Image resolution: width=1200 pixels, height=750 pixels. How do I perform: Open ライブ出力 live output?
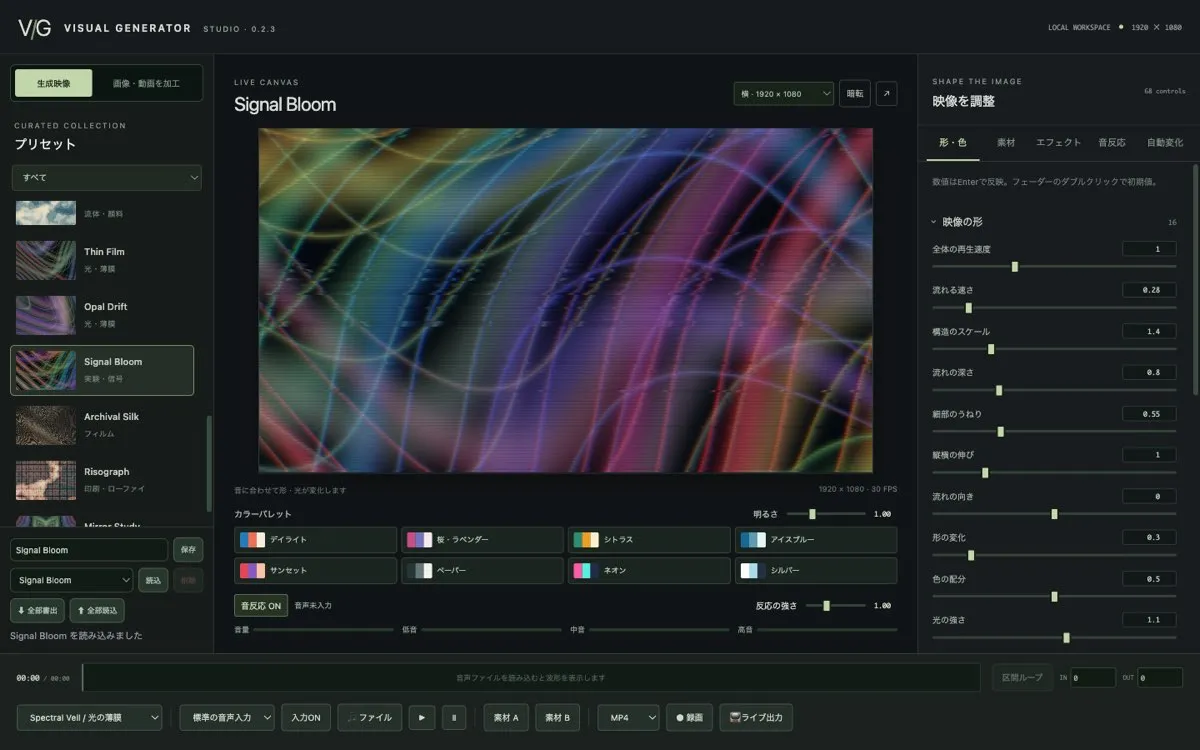[756, 717]
